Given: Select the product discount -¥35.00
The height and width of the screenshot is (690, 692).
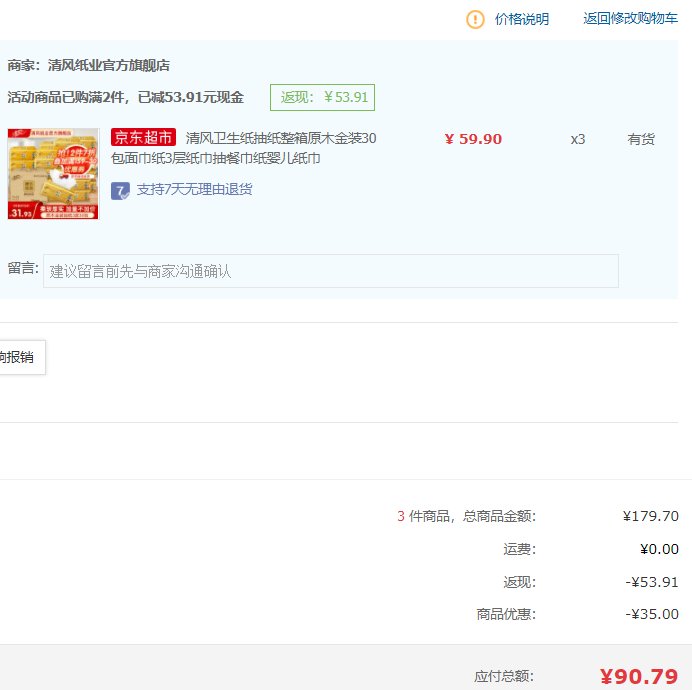Looking at the screenshot, I should [x=652, y=615].
